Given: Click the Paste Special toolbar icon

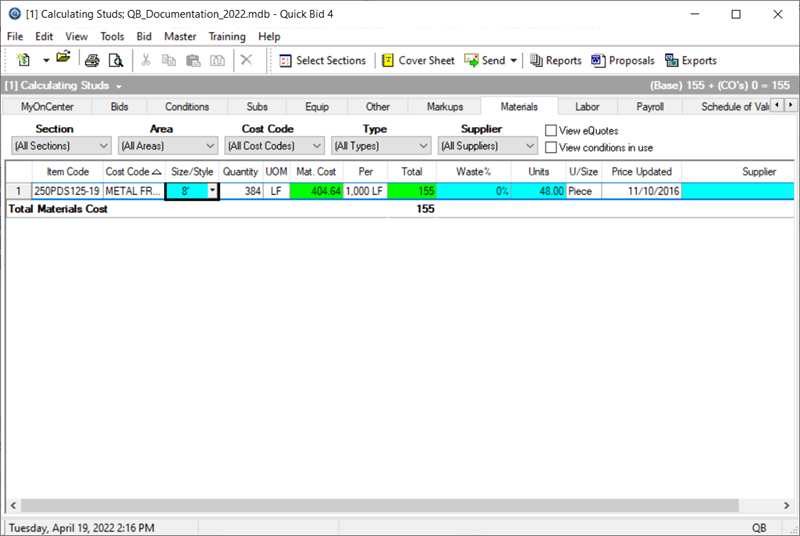Looking at the screenshot, I should (217, 61).
